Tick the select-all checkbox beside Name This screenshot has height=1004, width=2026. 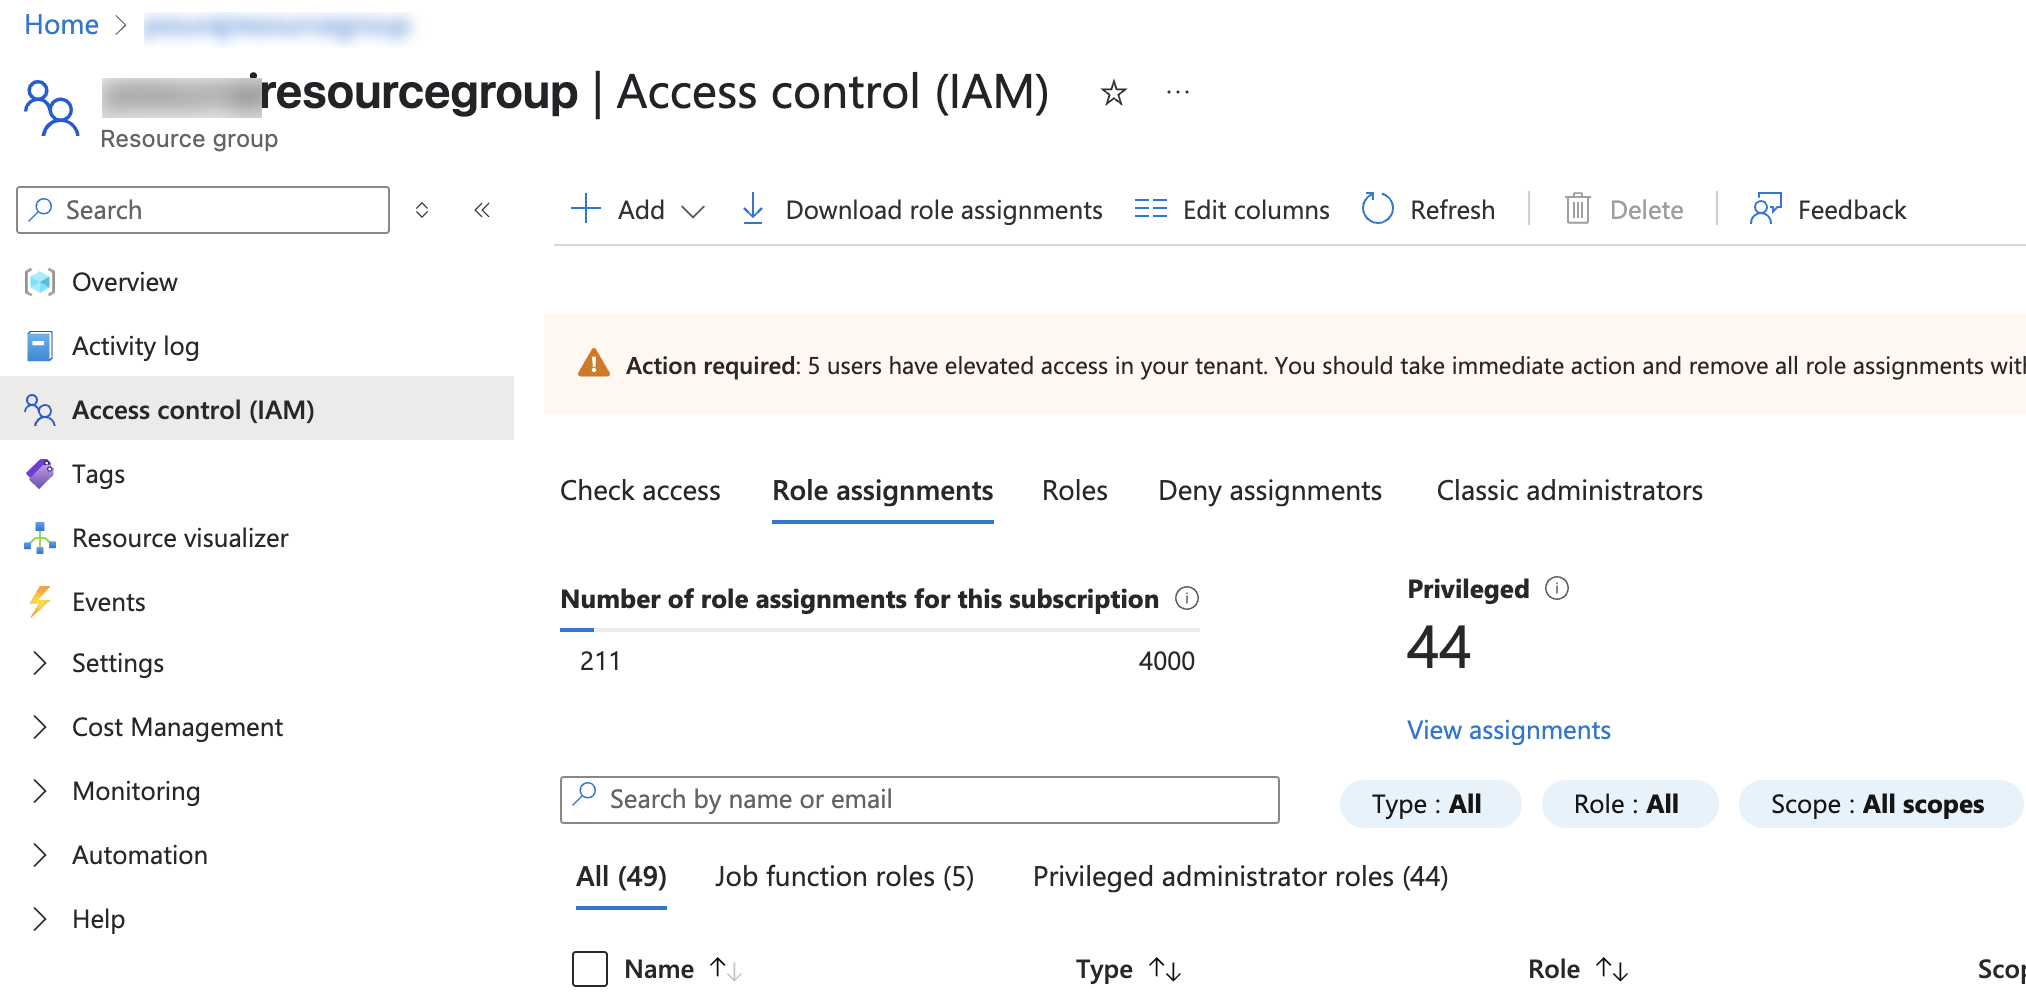tap(590, 969)
